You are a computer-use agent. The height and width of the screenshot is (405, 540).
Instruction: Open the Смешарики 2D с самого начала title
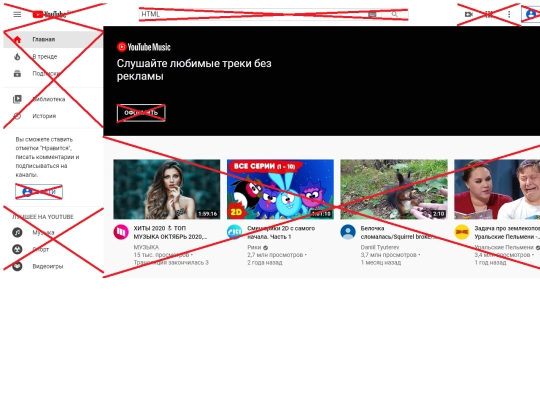(x=281, y=232)
